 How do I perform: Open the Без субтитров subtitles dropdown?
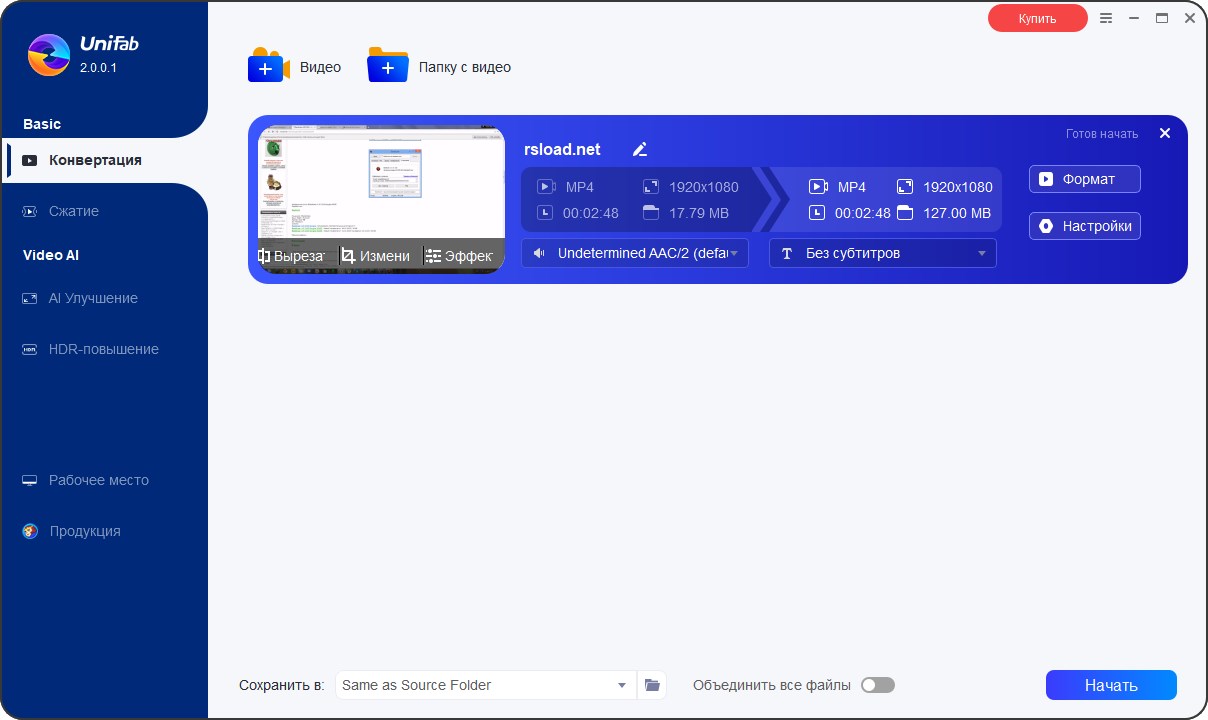(x=881, y=253)
